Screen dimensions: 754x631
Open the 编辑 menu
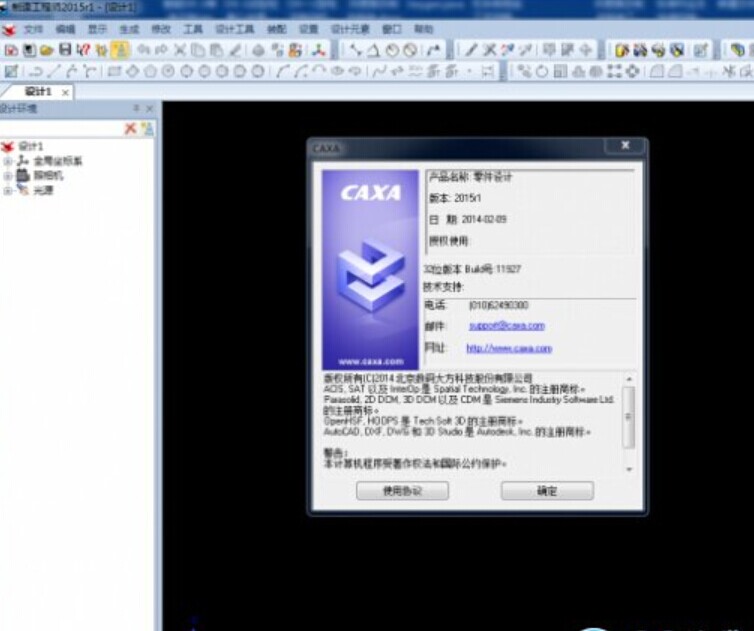click(65, 29)
